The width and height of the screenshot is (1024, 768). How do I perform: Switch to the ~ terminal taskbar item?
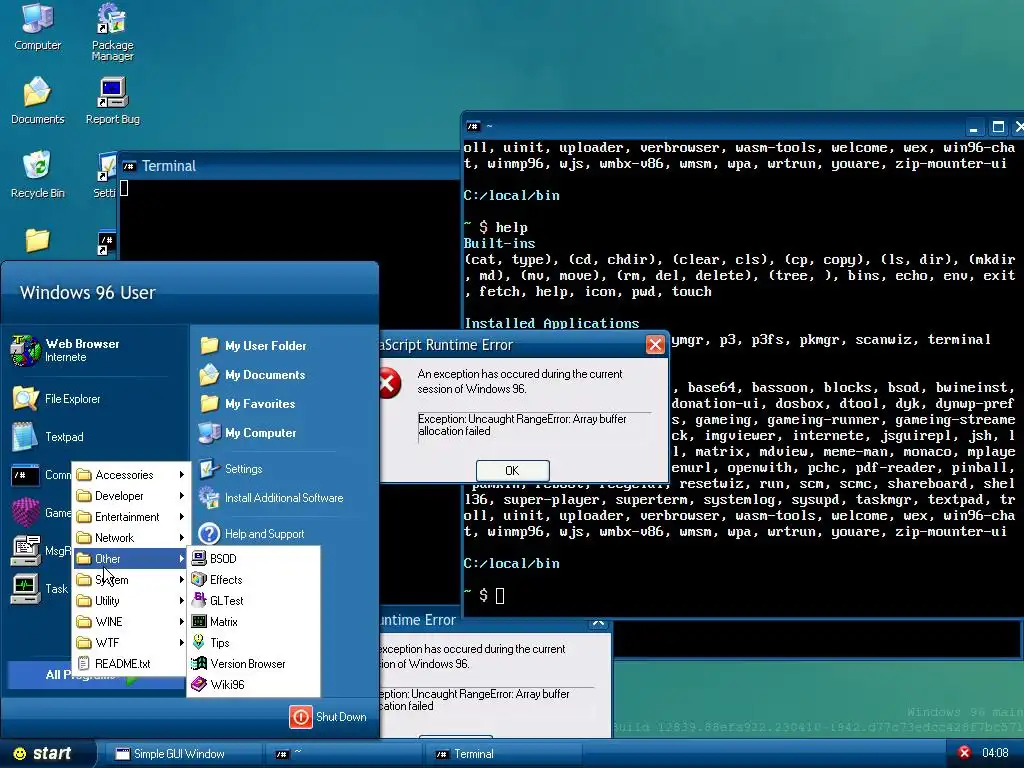[344, 754]
